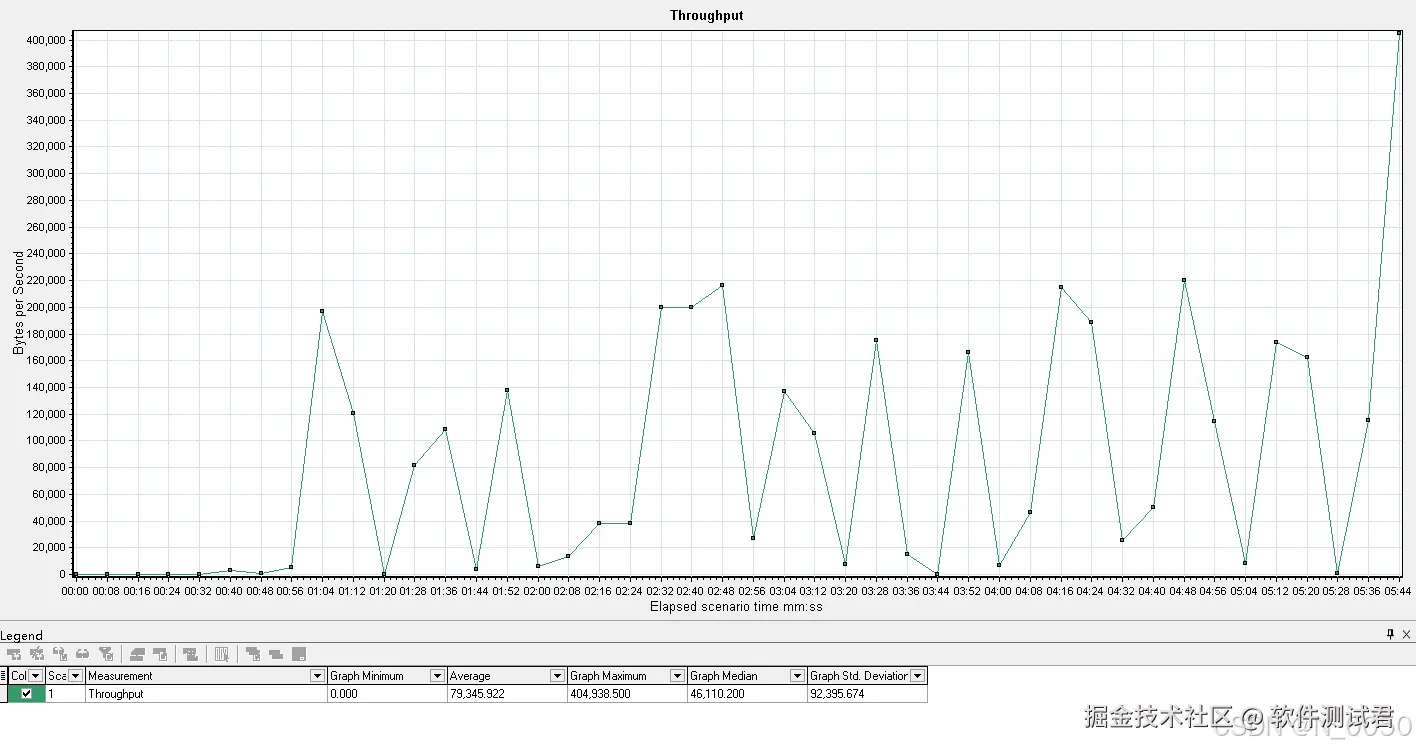Click the second Legend toolbar icon
The width and height of the screenshot is (1416, 752).
37,654
